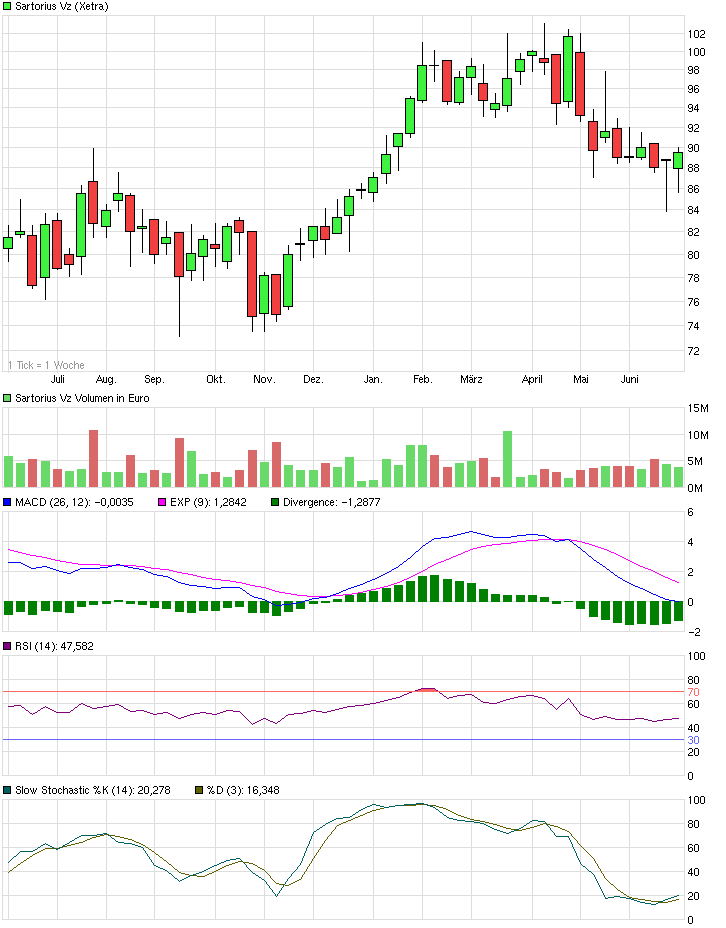Viewport: 726px width, 928px height.
Task: Click the 'Feb.' month axis label
Action: (x=423, y=379)
